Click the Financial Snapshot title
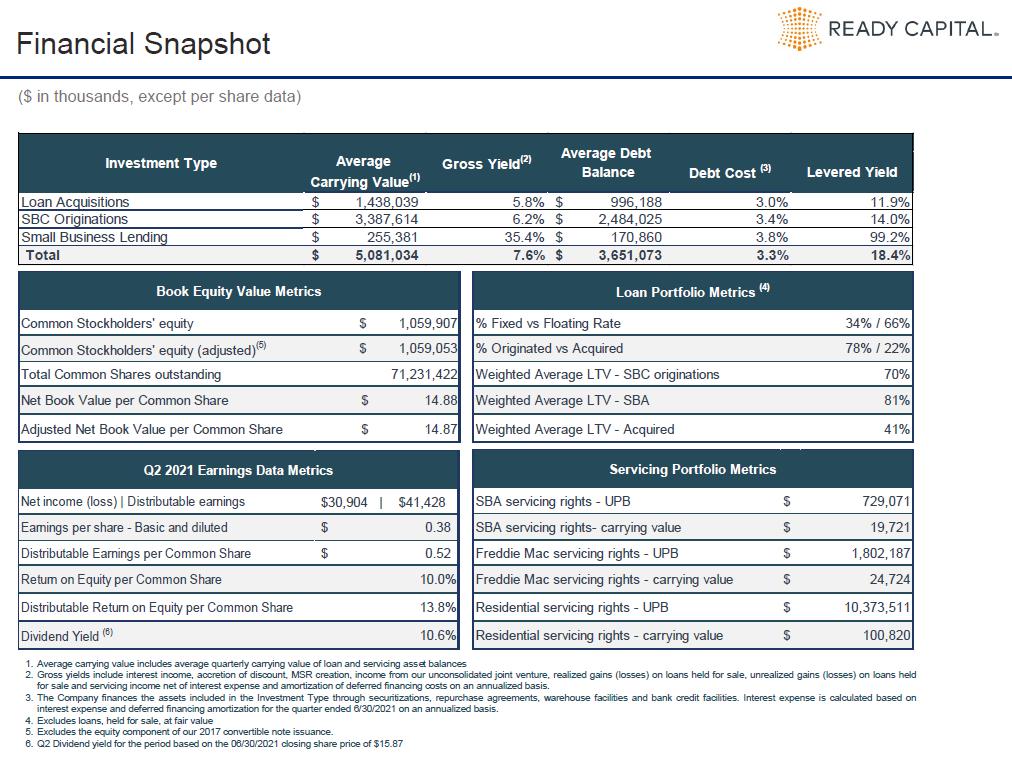Viewport: 1012px width, 758px height. [143, 44]
